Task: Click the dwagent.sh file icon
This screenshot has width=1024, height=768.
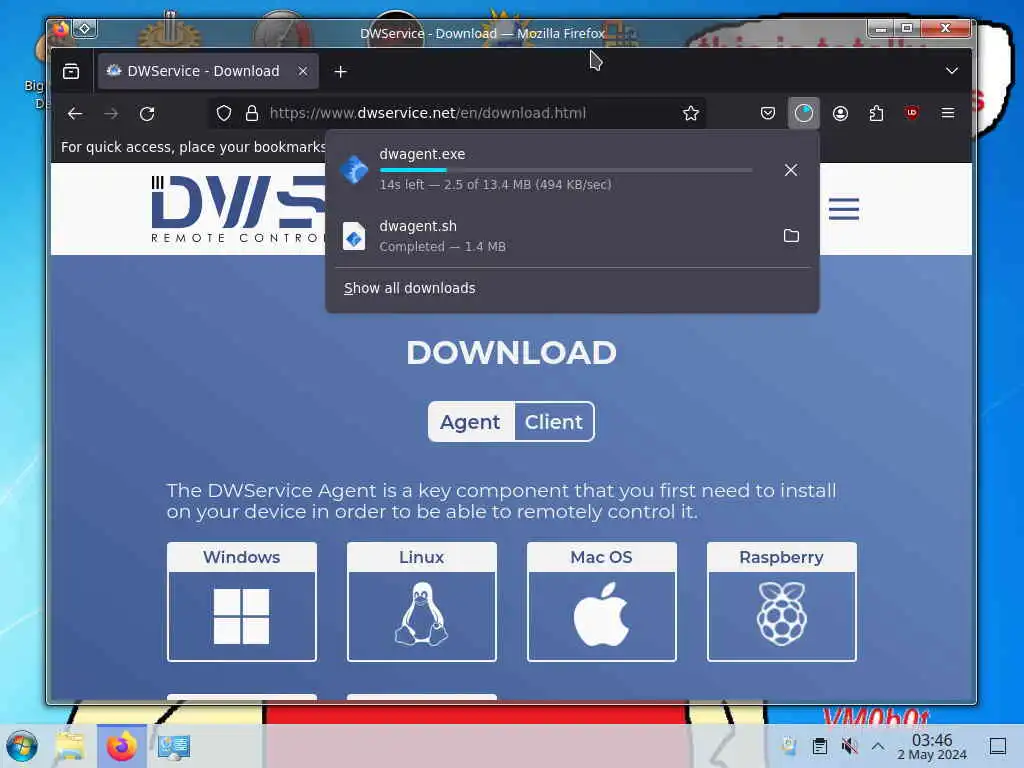Action: click(354, 236)
